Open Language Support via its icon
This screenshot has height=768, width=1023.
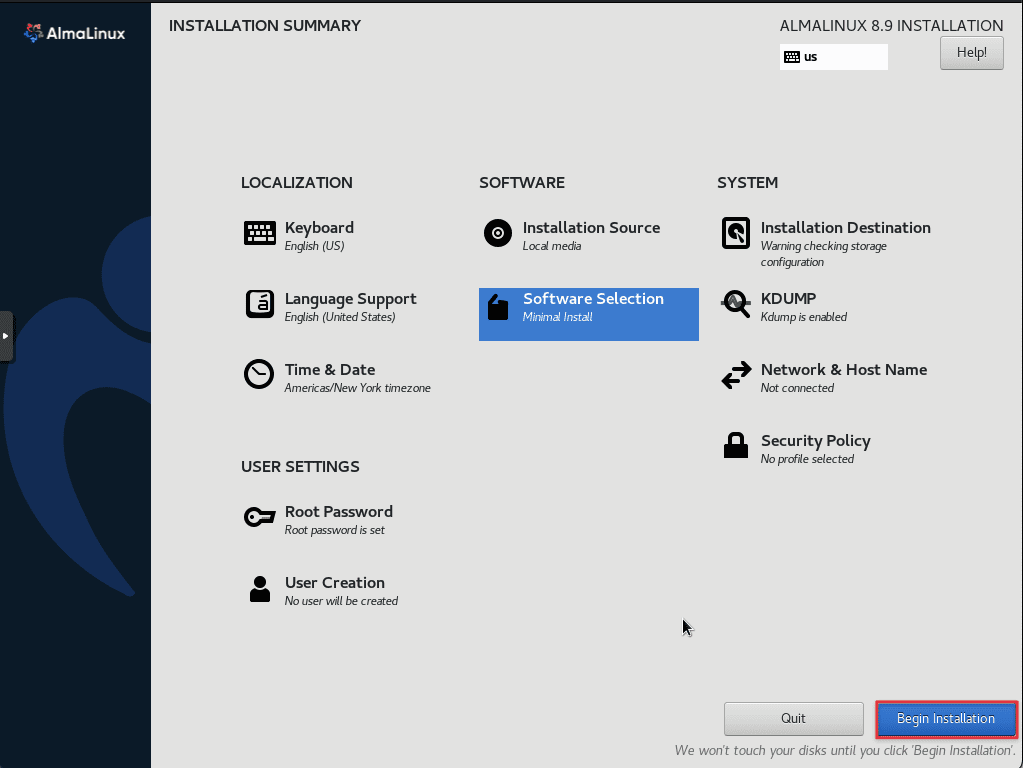[260, 305]
